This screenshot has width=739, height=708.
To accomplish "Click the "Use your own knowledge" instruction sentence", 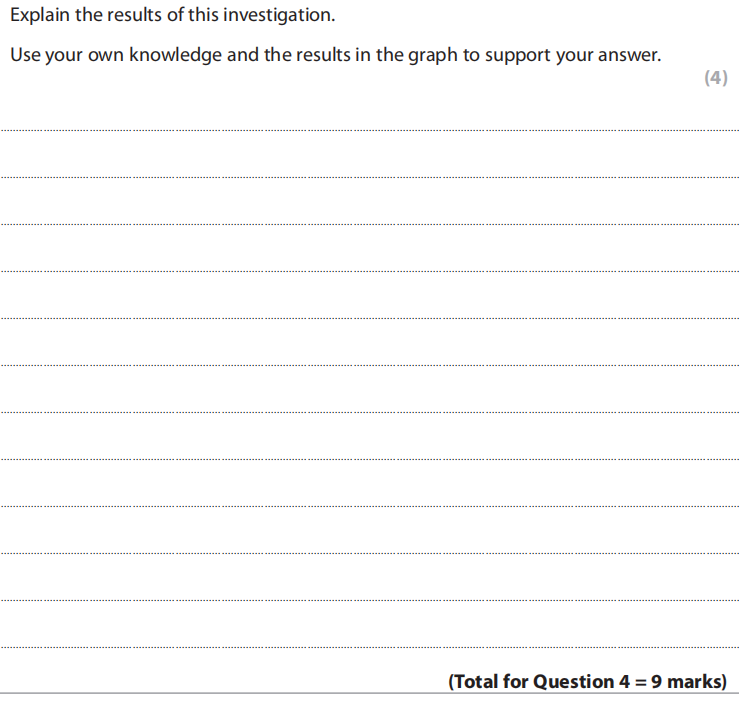I will (335, 55).
